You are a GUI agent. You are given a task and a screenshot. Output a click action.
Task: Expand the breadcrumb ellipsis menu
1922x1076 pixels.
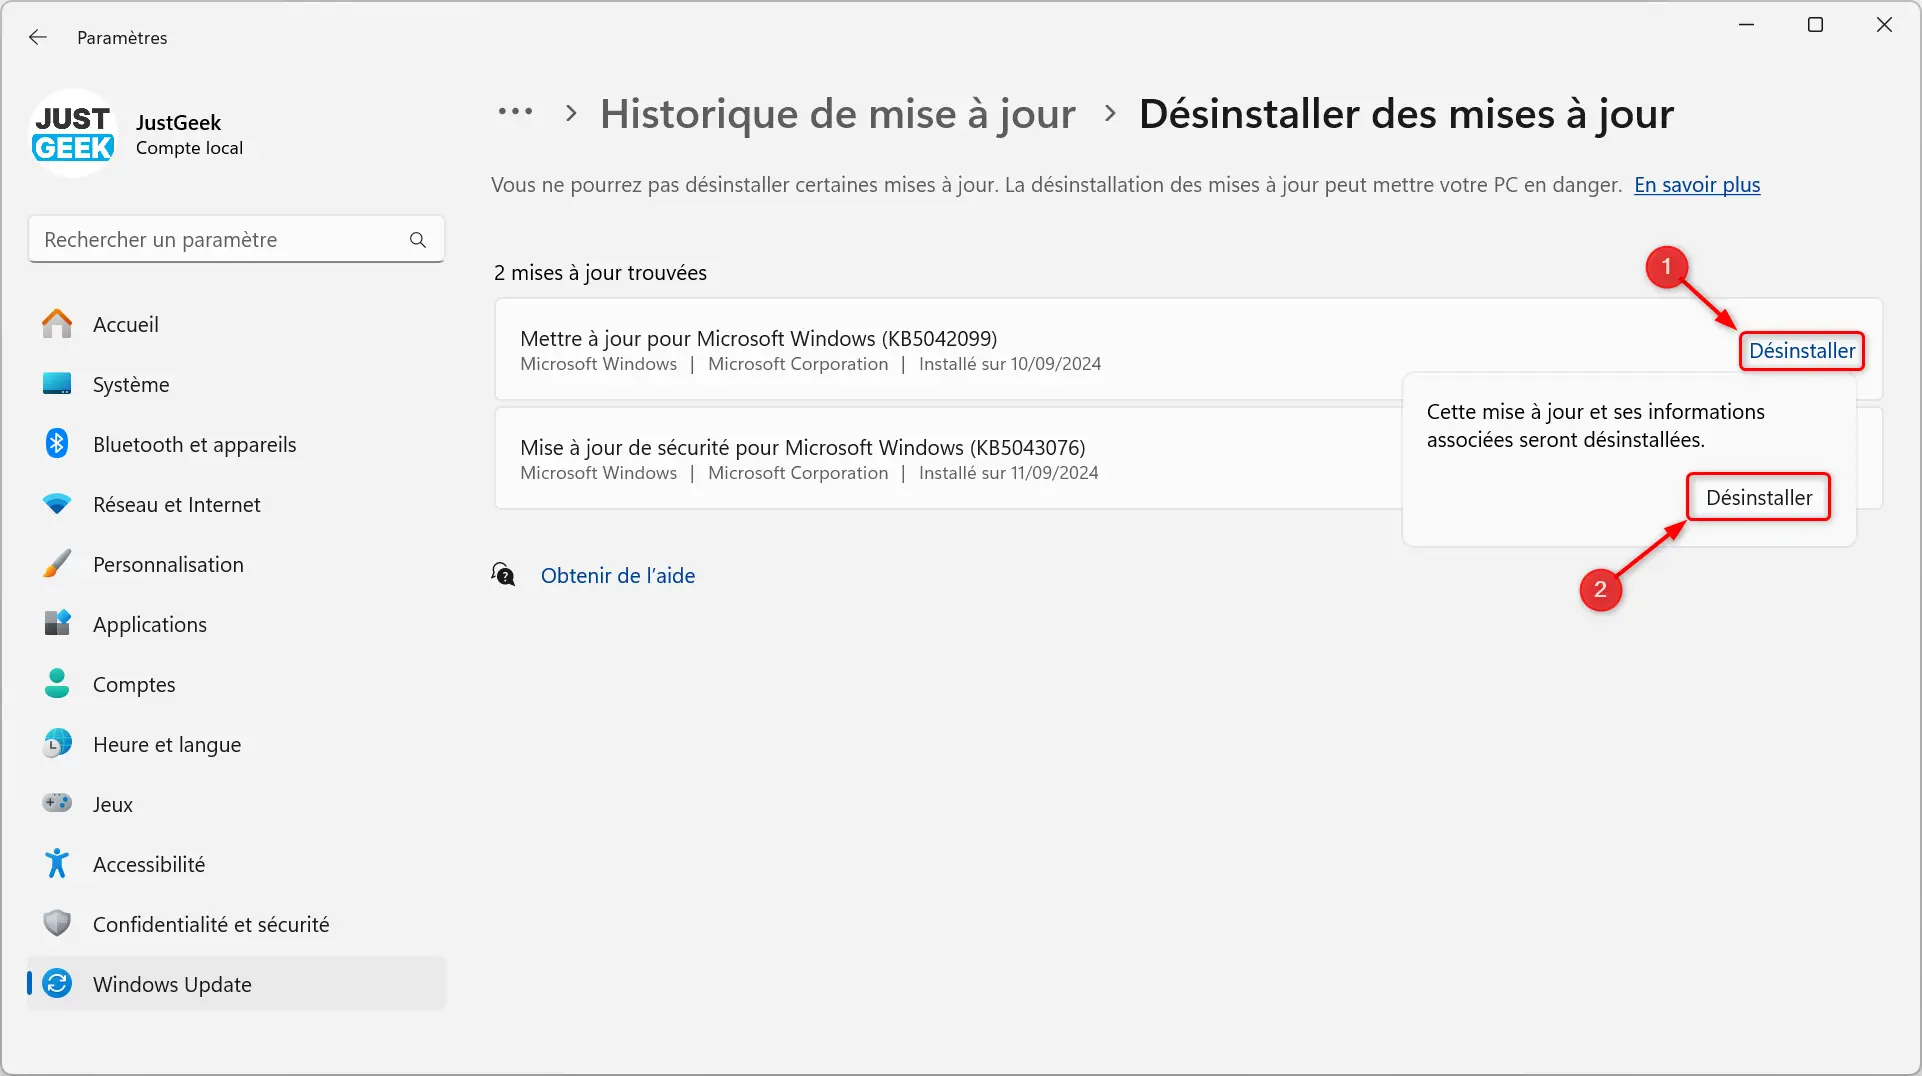515,112
